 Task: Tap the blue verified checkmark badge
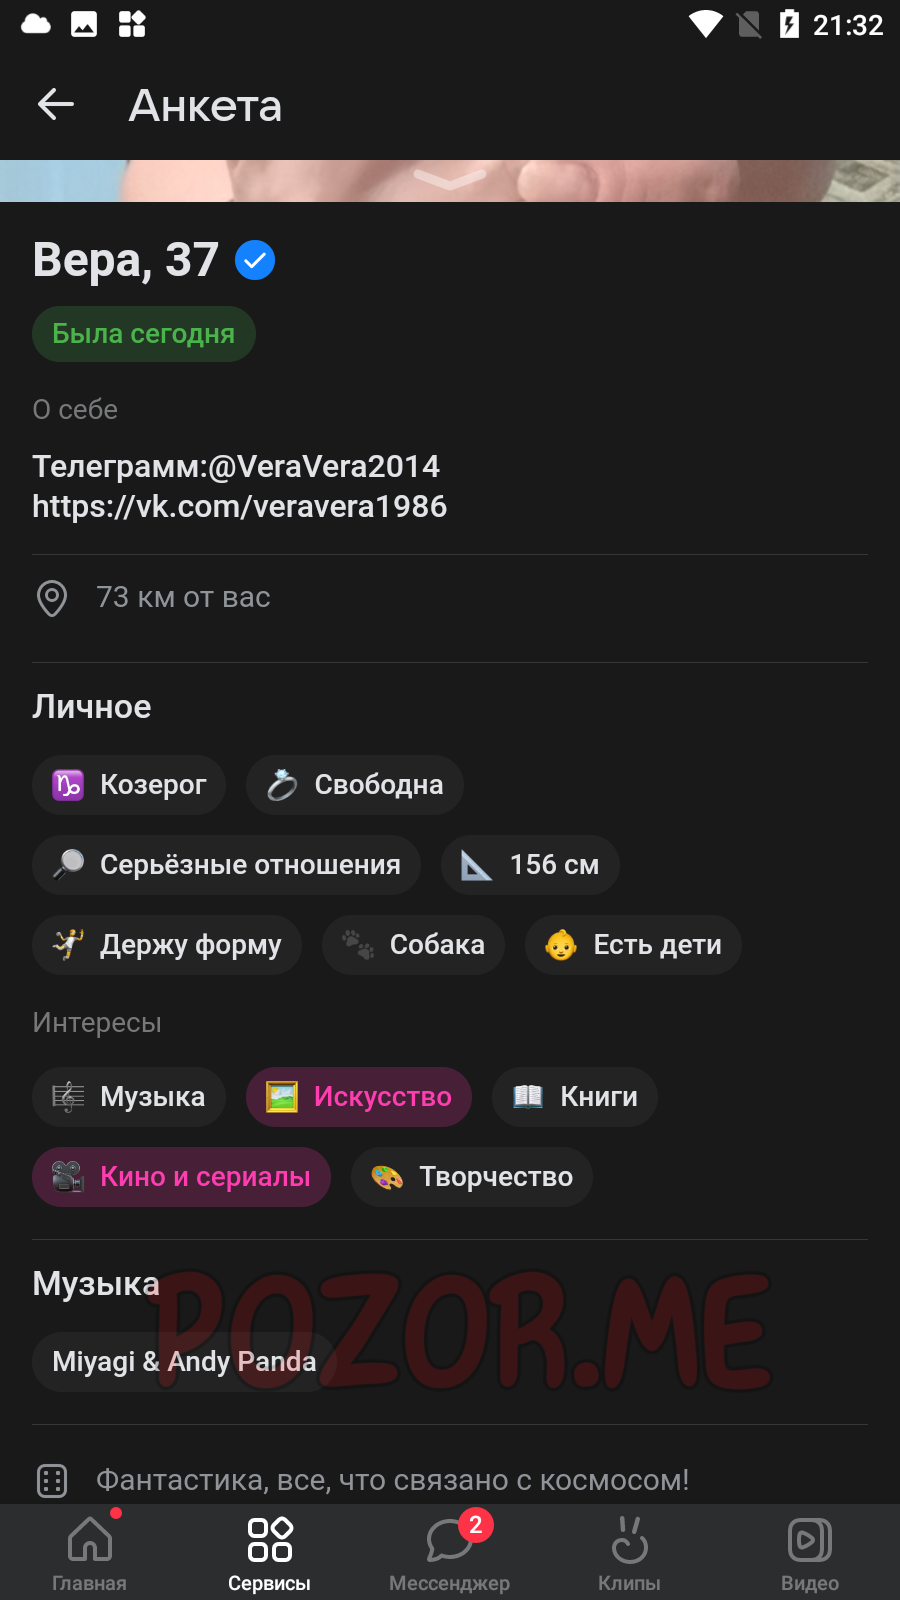pos(255,260)
